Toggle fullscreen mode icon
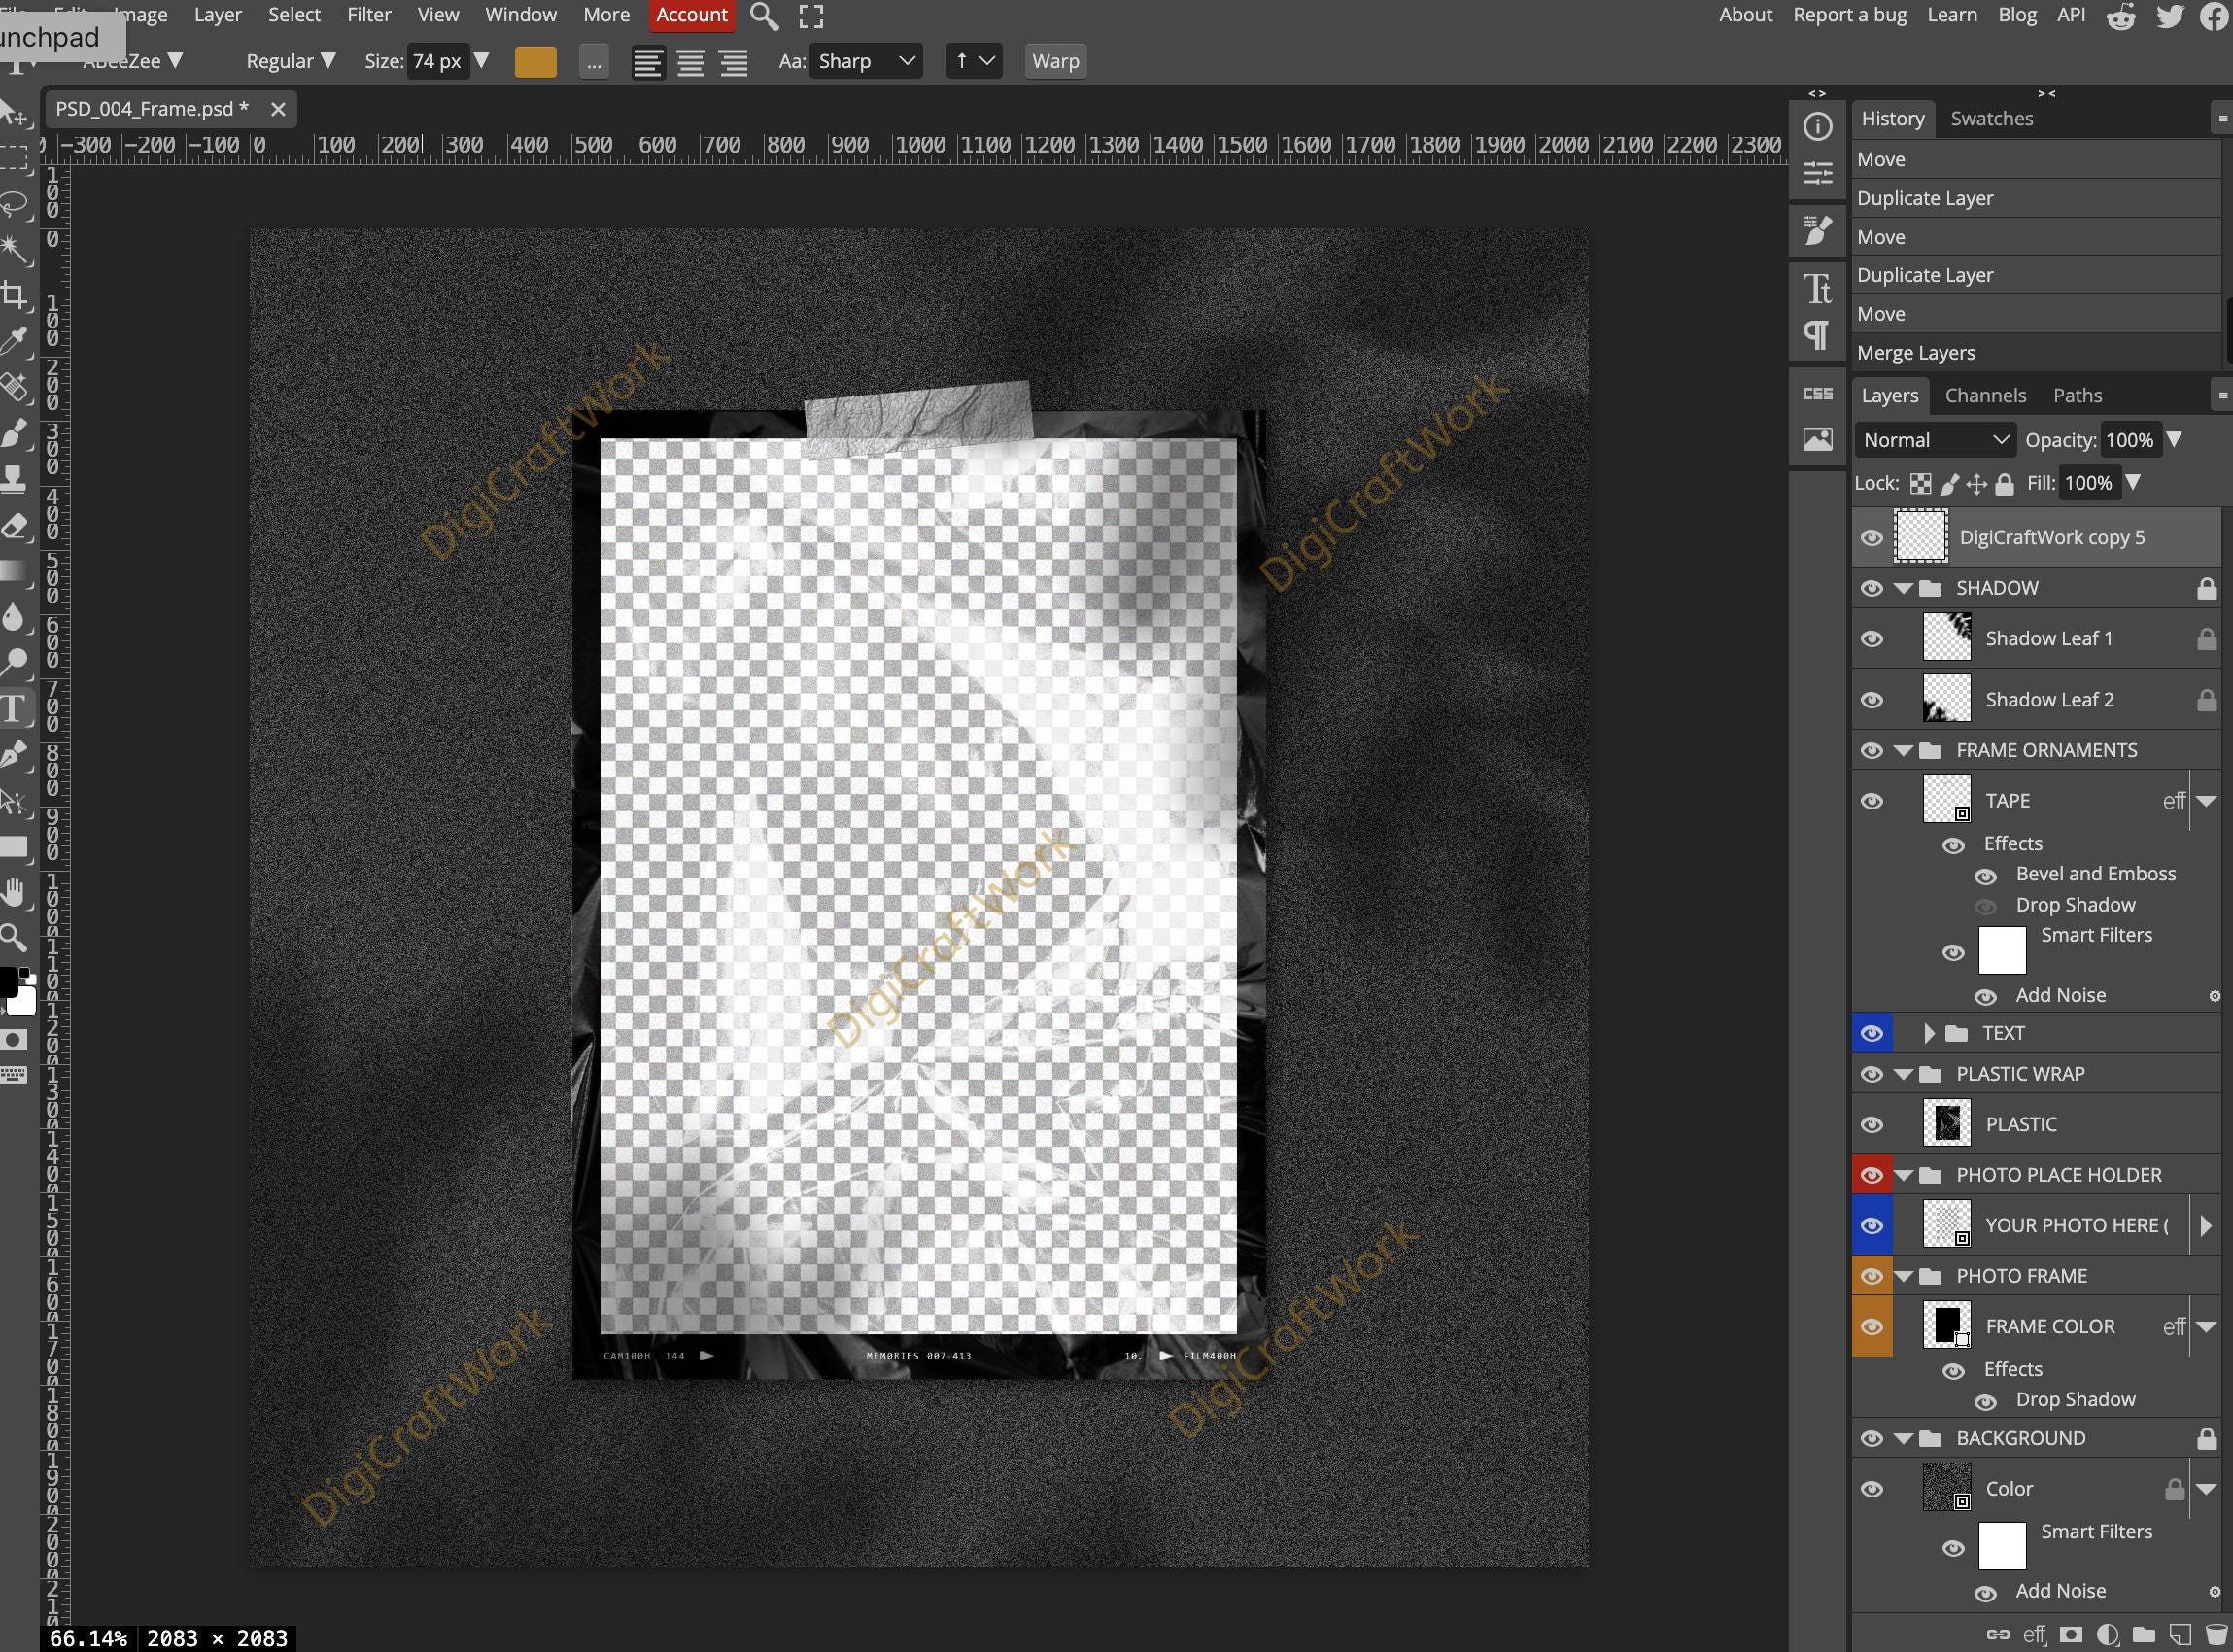The width and height of the screenshot is (2233, 1652). point(811,16)
